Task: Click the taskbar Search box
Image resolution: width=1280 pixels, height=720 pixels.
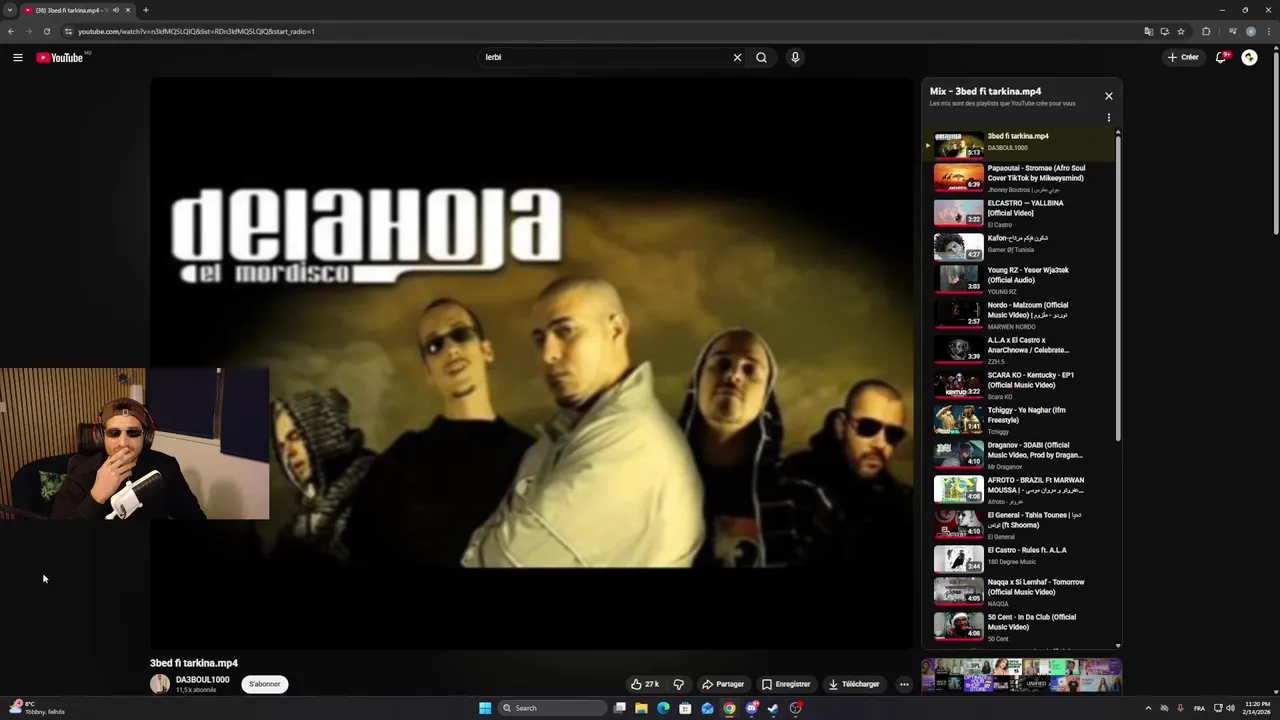Action: [552, 708]
